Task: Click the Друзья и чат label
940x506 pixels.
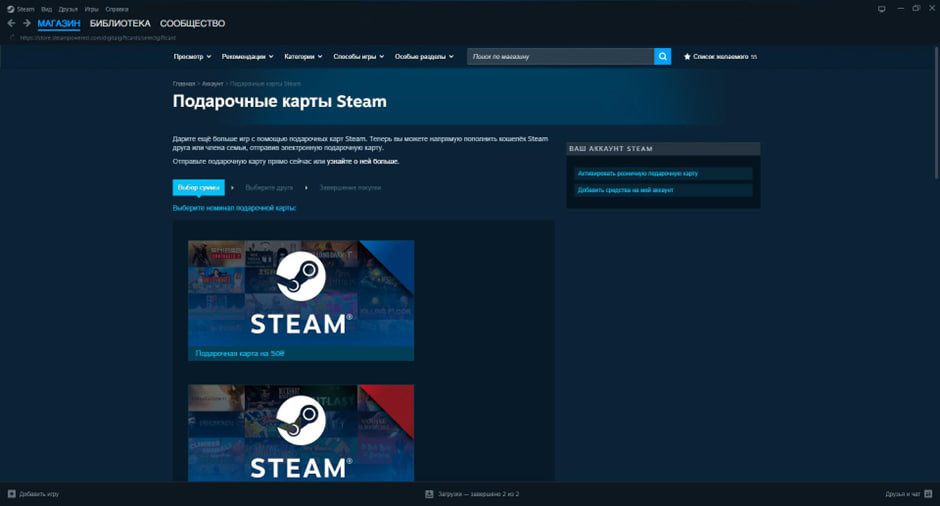Action: [x=903, y=494]
